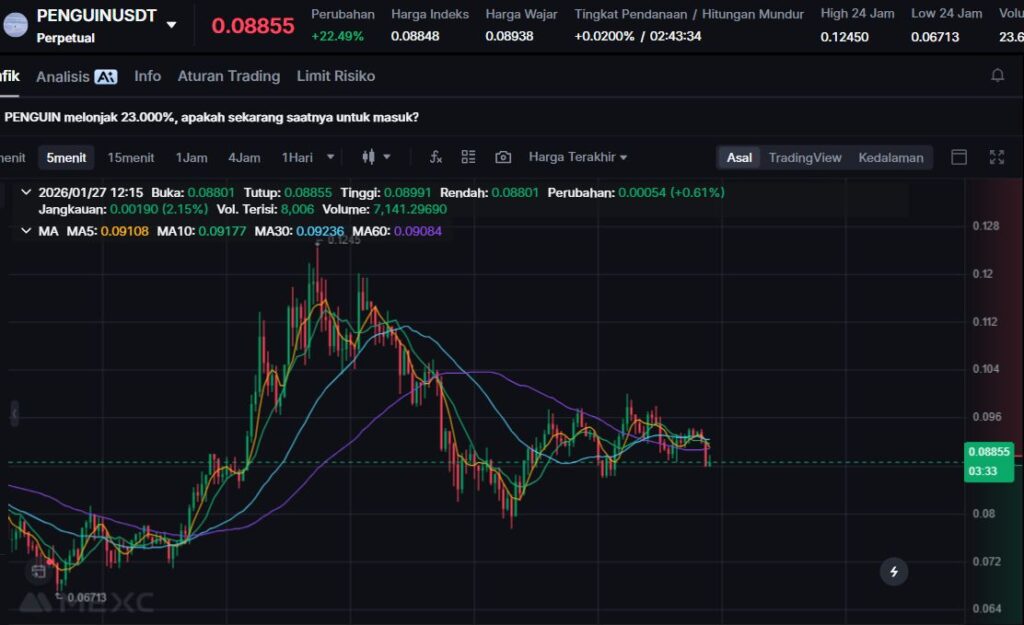Switch chart view to Kedalaman
This screenshot has width=1024, height=625.
coord(890,157)
